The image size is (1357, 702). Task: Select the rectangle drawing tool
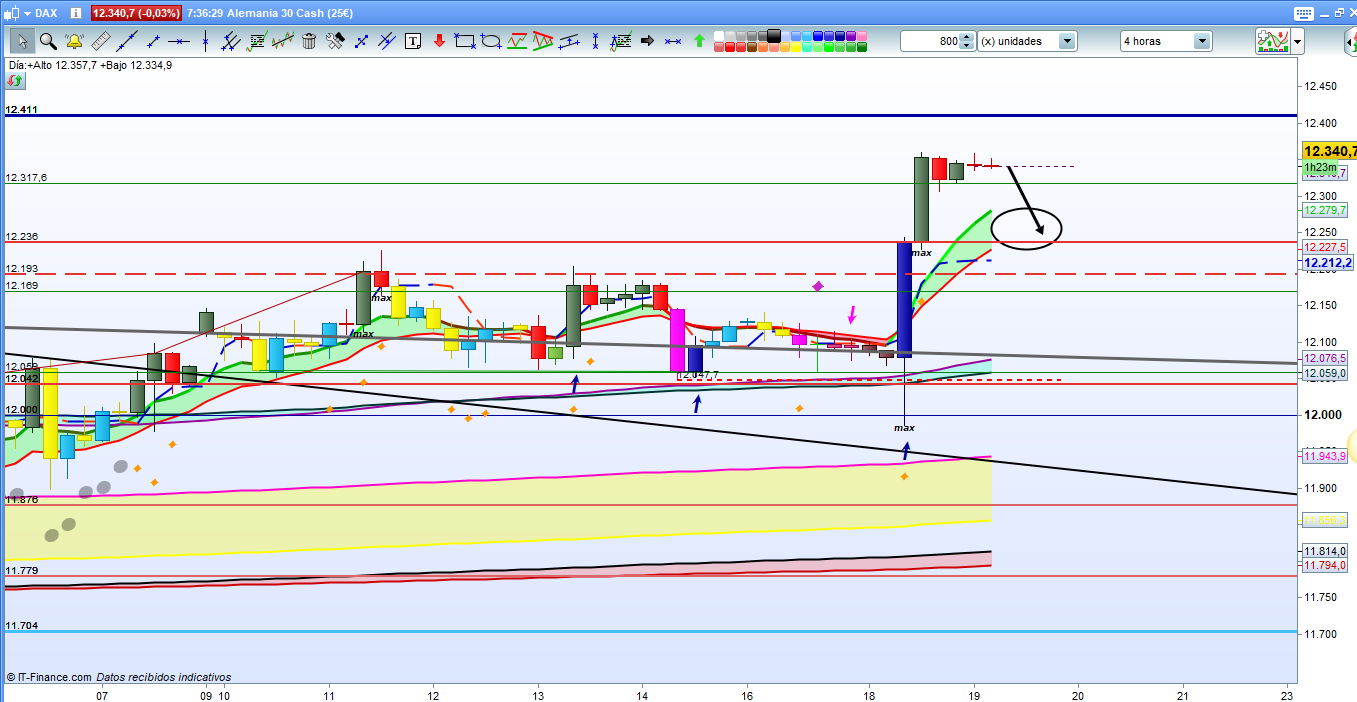pos(464,41)
